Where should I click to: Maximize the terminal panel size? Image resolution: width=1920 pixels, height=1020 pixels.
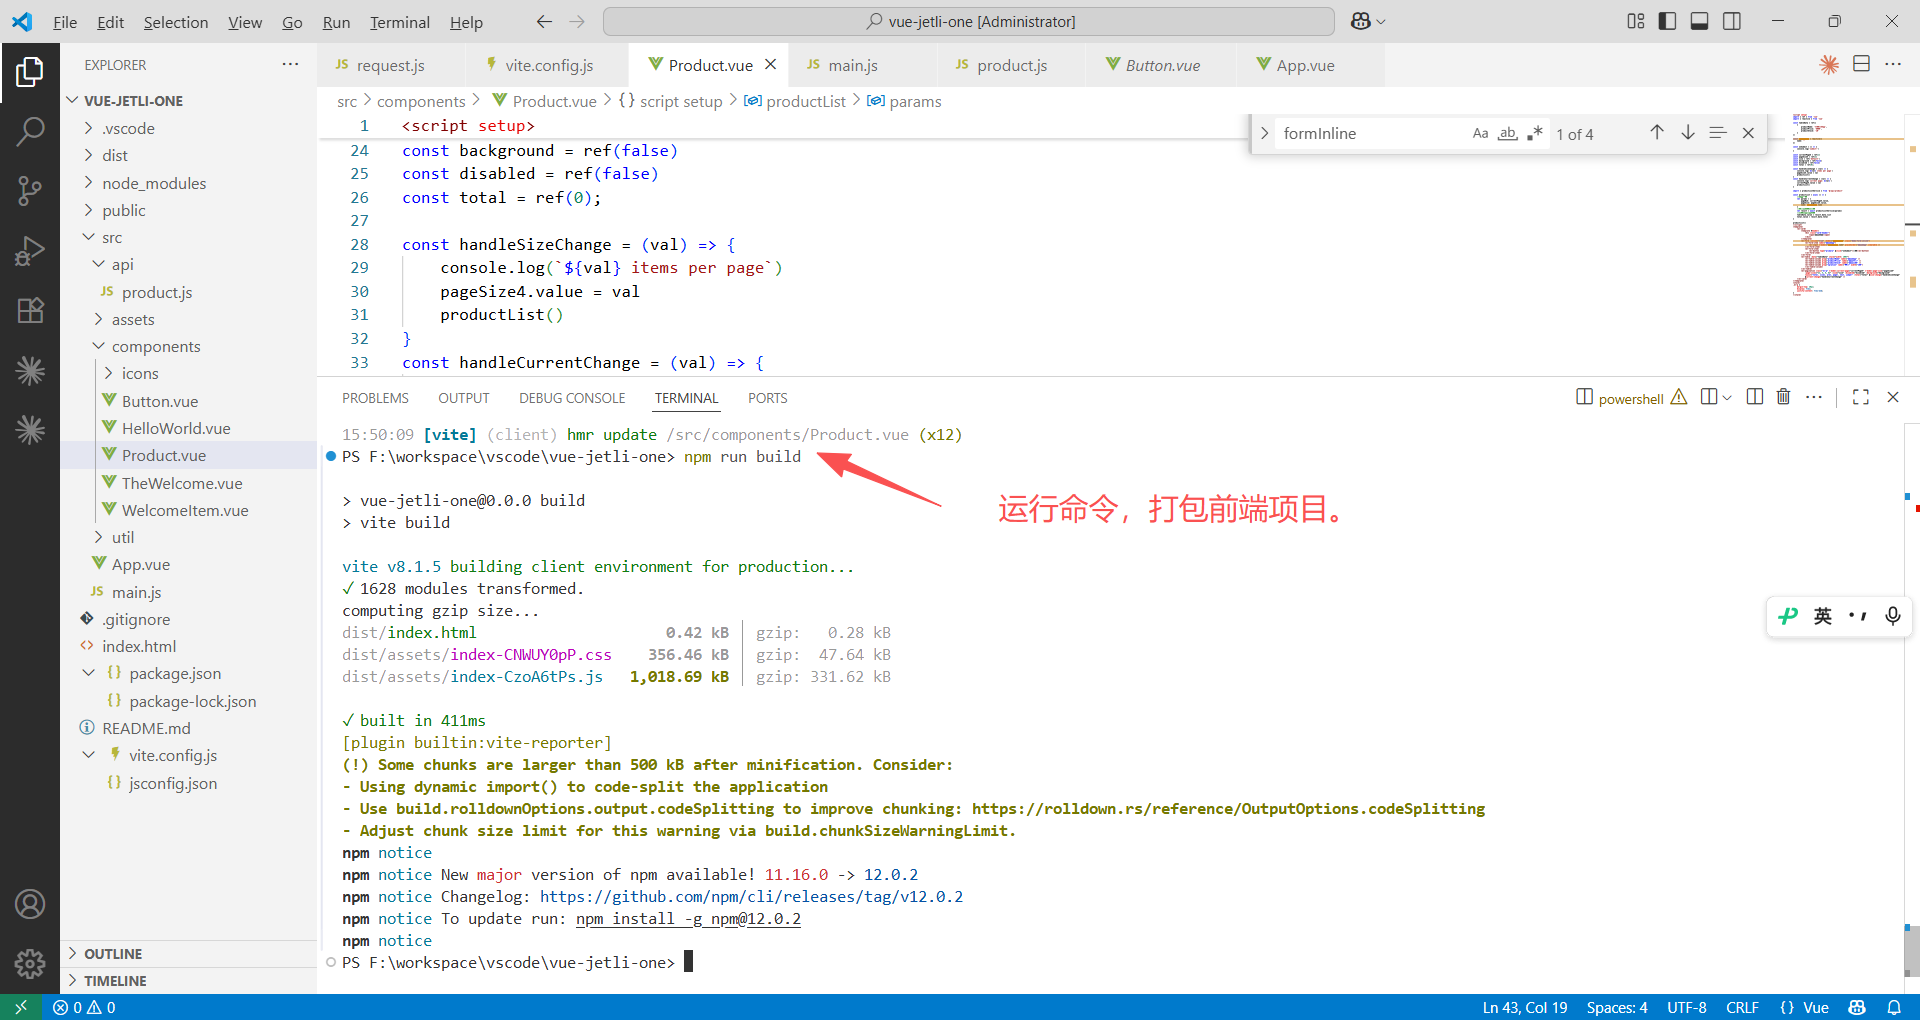[1861, 397]
